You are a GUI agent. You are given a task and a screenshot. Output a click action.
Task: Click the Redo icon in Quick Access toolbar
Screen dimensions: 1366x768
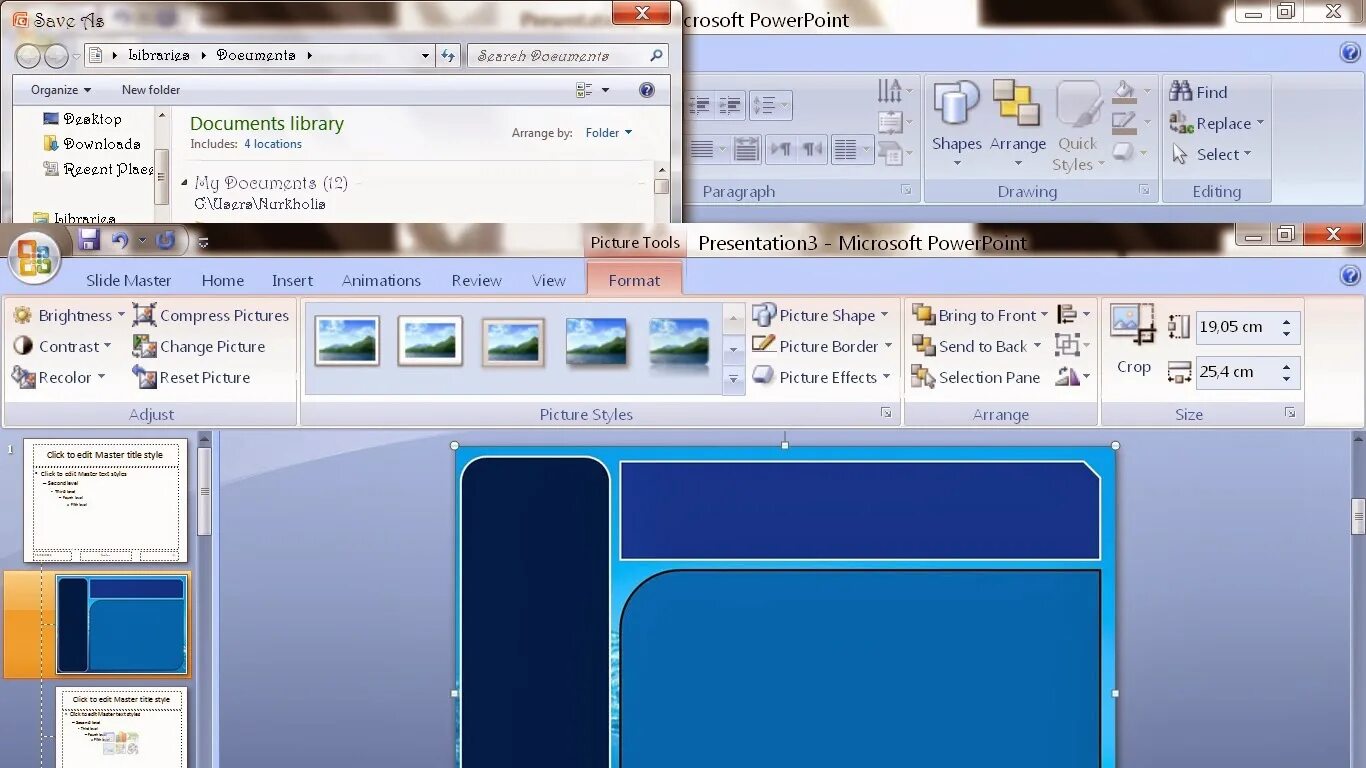tap(166, 240)
